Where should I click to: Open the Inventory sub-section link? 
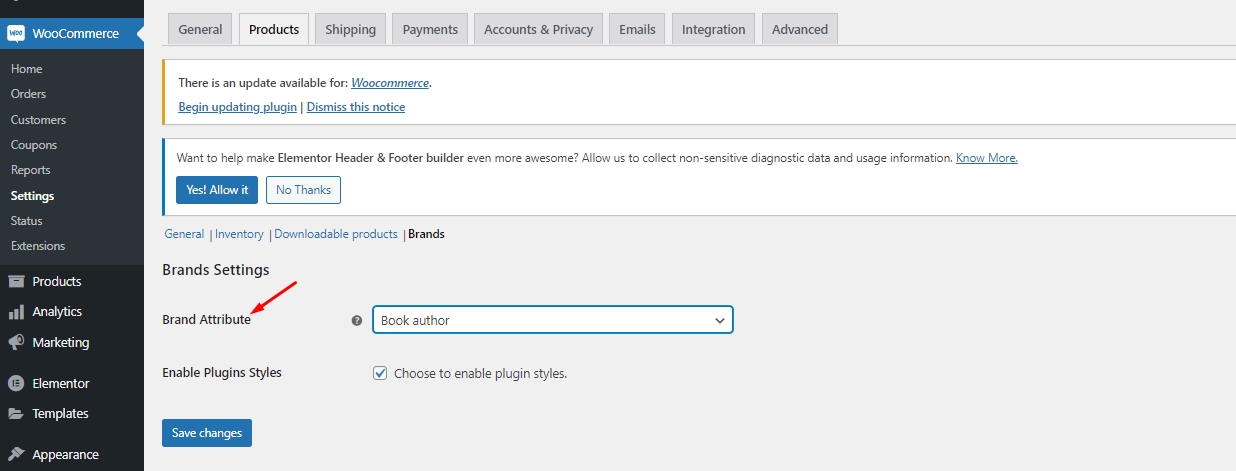(239, 234)
